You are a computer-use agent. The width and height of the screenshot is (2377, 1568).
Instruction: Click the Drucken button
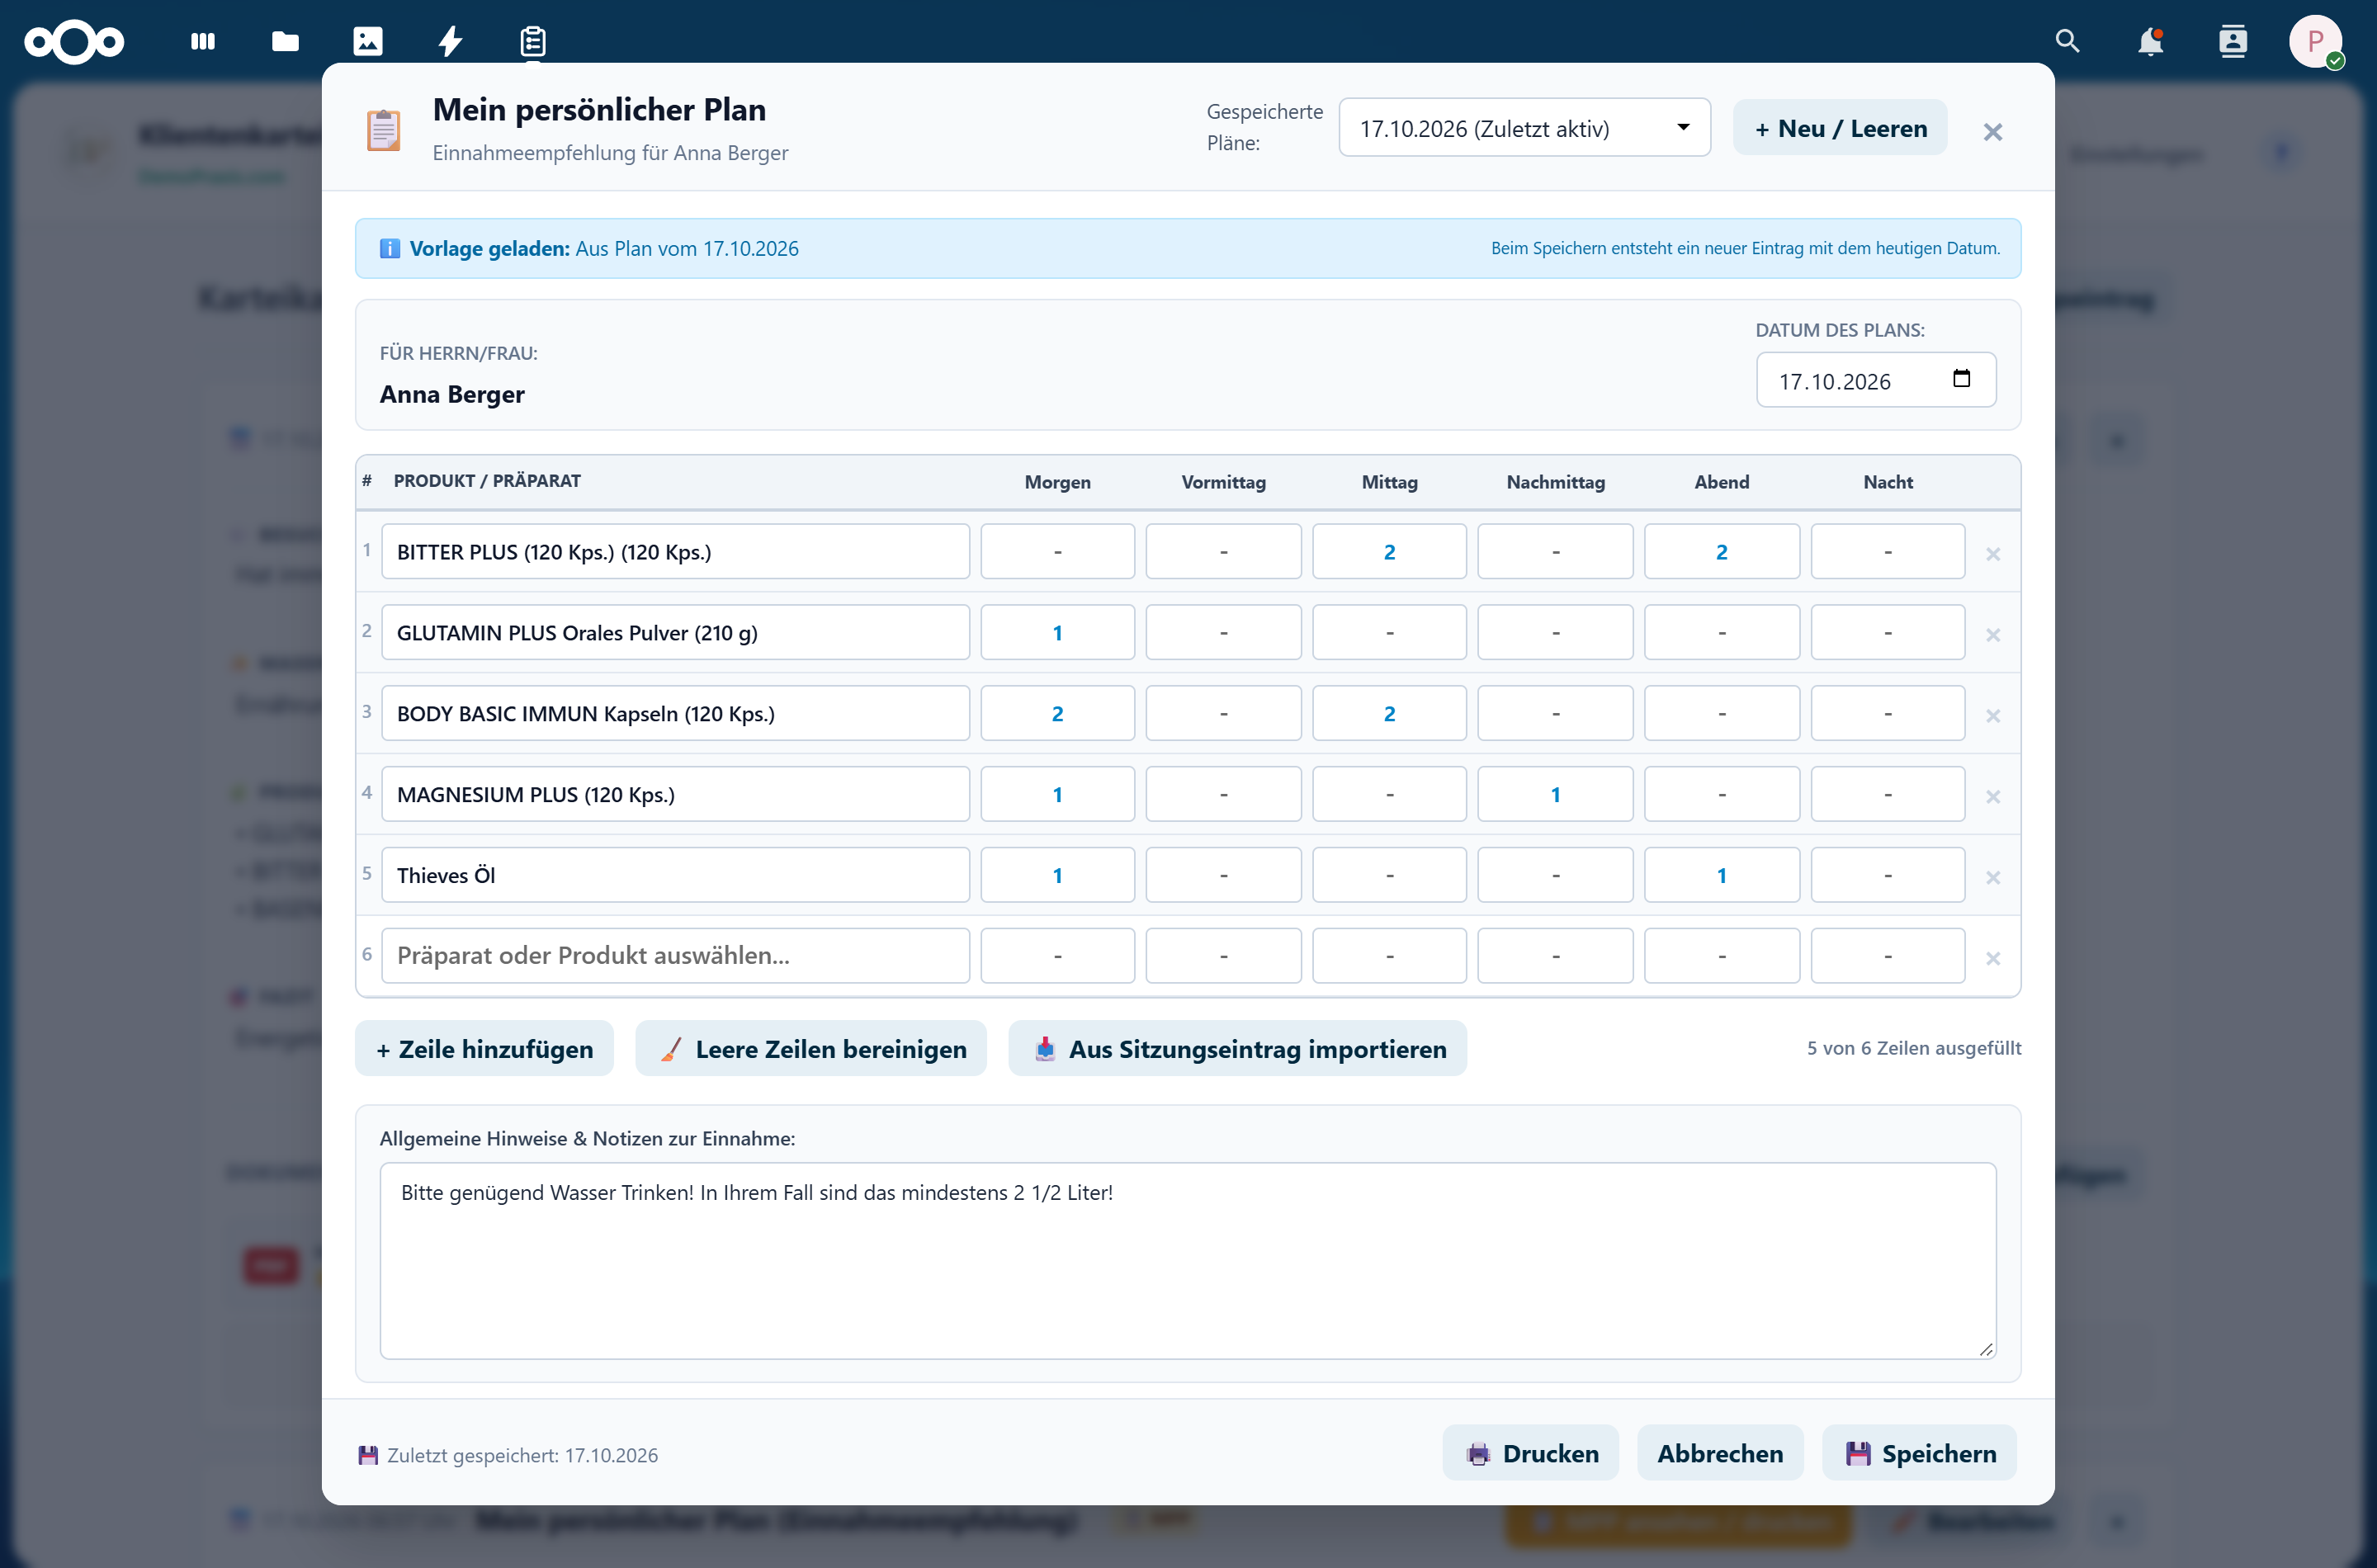[1531, 1454]
